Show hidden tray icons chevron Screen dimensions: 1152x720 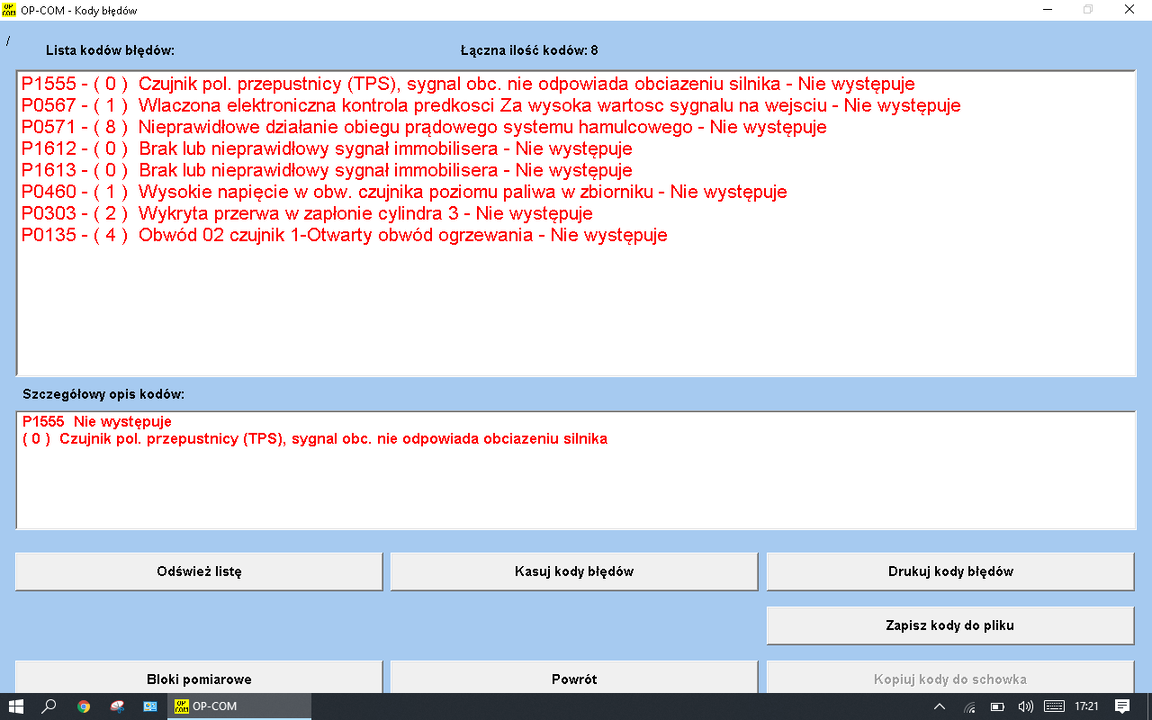point(940,707)
